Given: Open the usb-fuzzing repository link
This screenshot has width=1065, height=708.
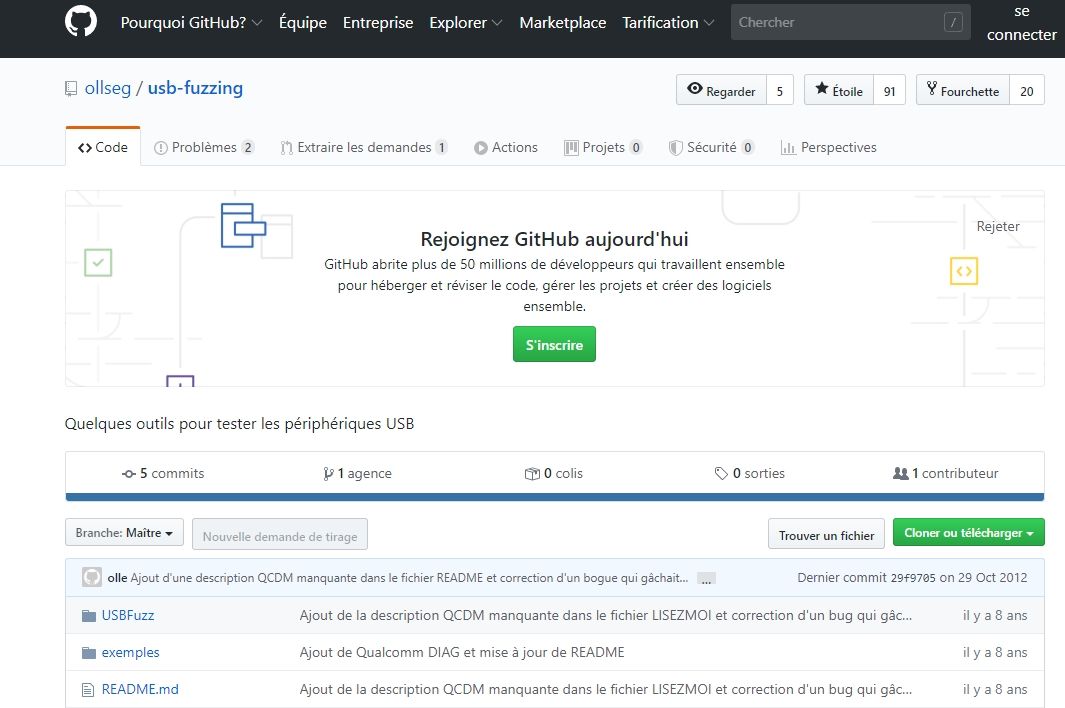Looking at the screenshot, I should tap(195, 88).
